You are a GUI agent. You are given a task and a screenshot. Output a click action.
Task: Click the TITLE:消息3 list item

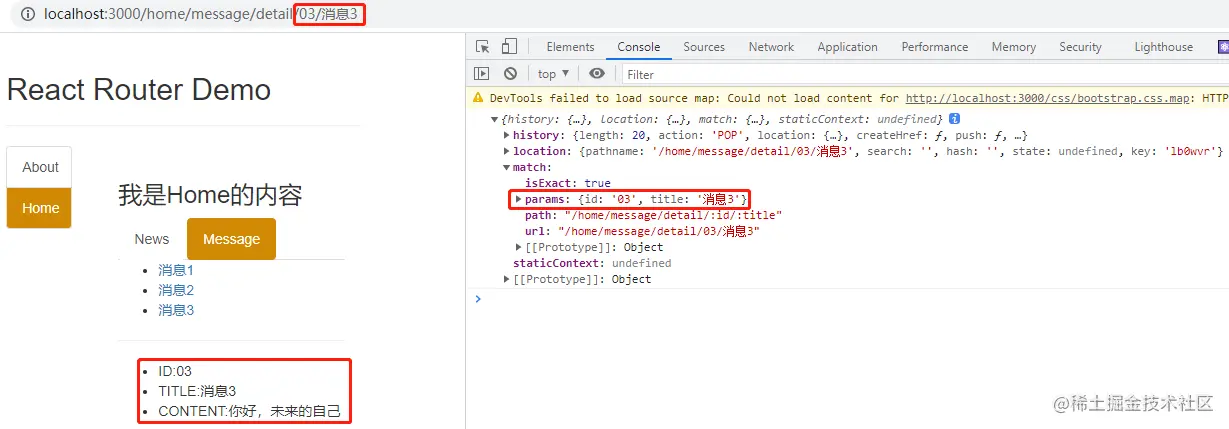pos(197,391)
